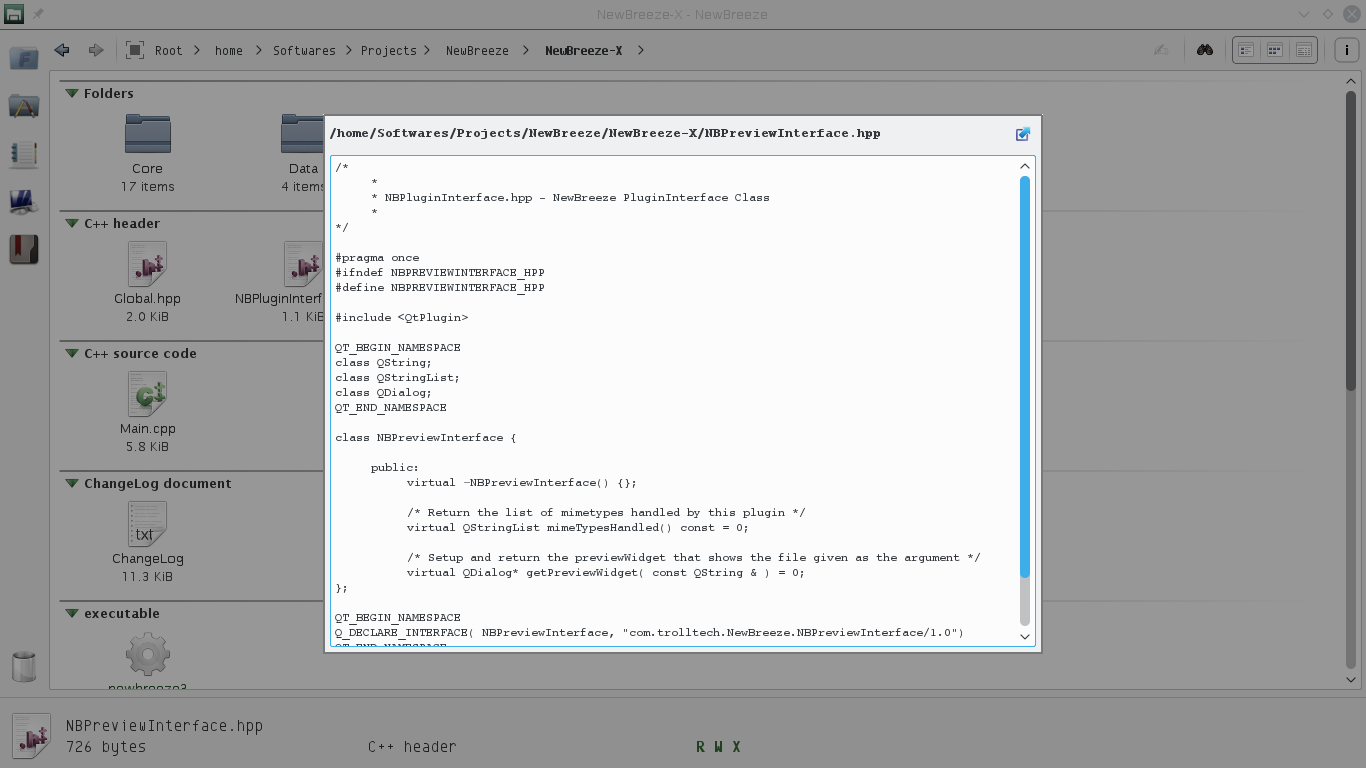Viewport: 1366px width, 768px height.
Task: Click the '#include <QtPlugin>' line
Action: tap(401, 317)
